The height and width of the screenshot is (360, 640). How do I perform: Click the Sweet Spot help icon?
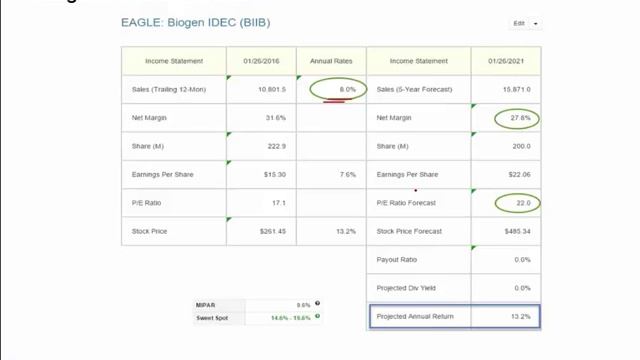[x=318, y=316]
